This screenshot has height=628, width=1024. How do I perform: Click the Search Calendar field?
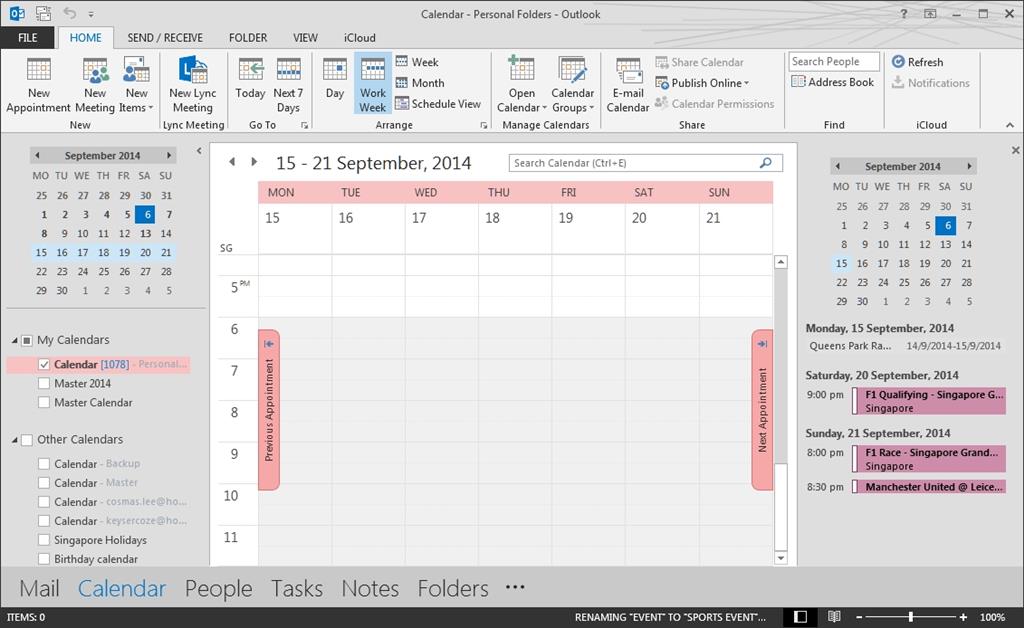point(645,163)
